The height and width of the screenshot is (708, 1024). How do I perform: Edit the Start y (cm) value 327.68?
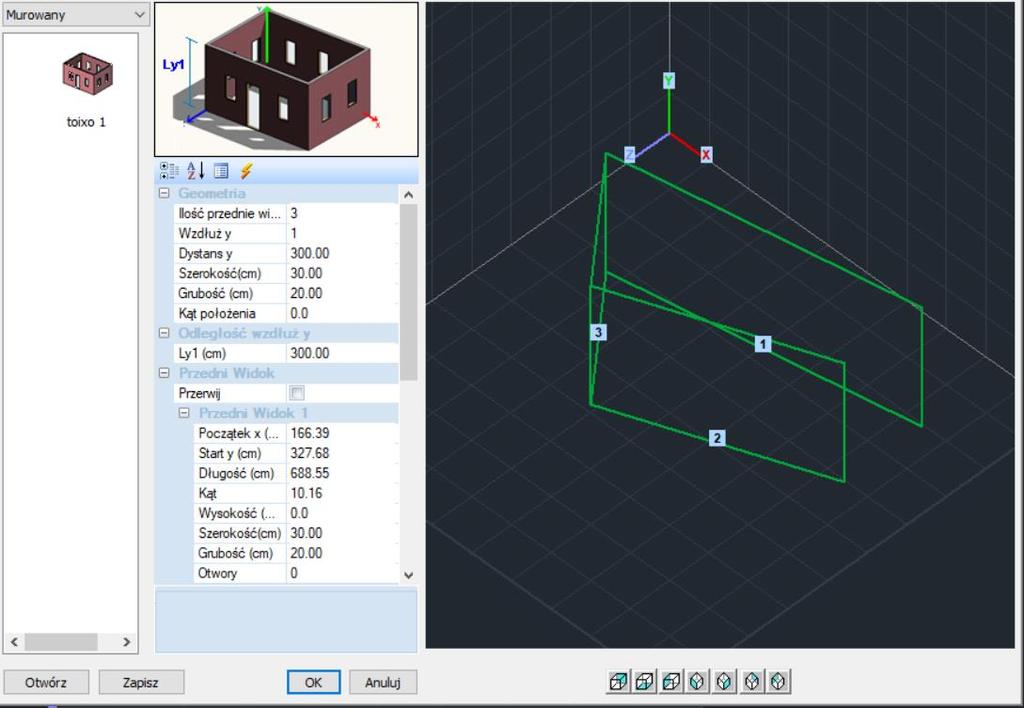click(x=342, y=453)
